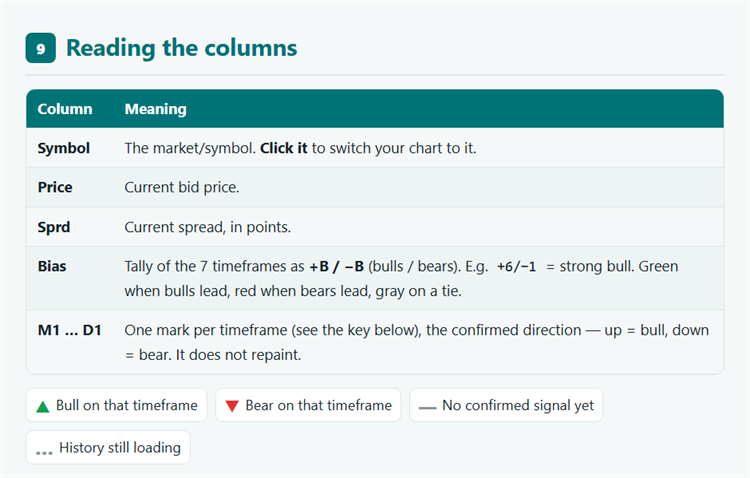Click the 'Current bid price.' description
750x478 pixels.
tap(182, 187)
